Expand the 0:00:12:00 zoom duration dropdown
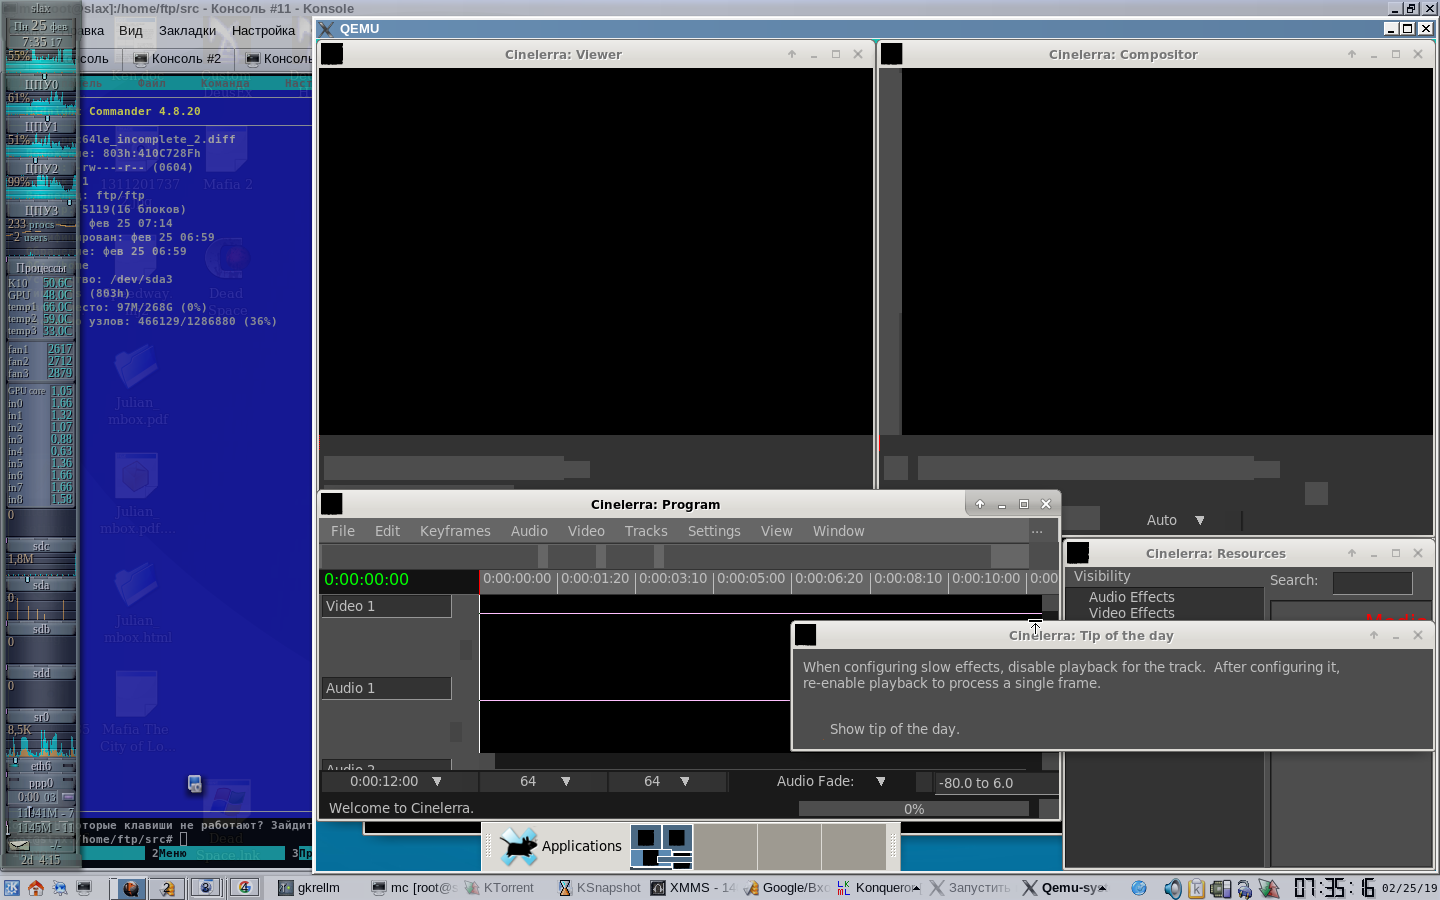Viewport: 1440px width, 900px height. point(436,781)
